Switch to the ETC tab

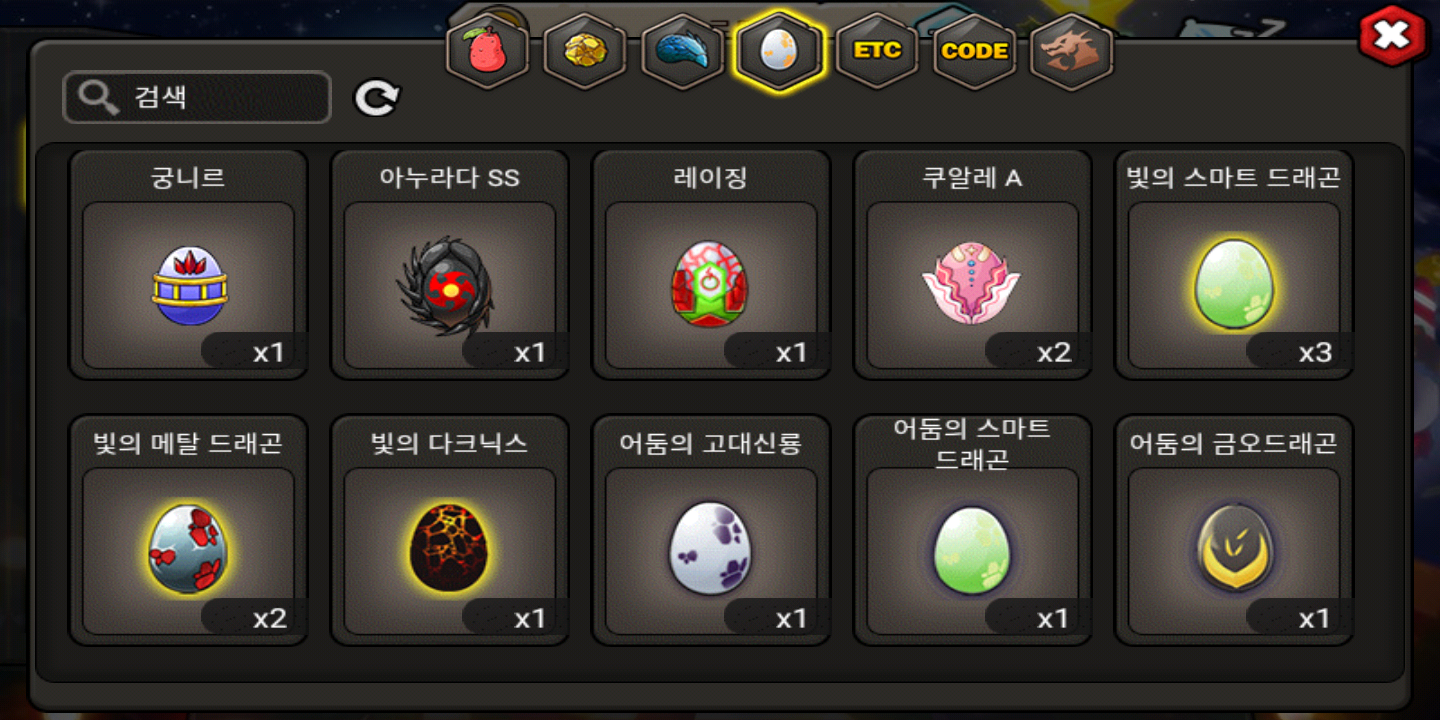[877, 50]
